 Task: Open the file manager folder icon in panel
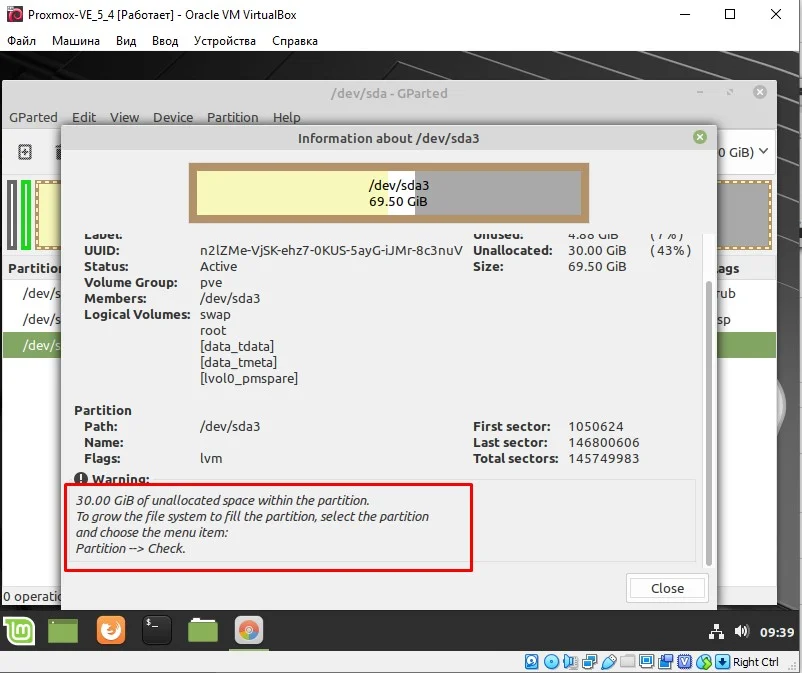[203, 630]
